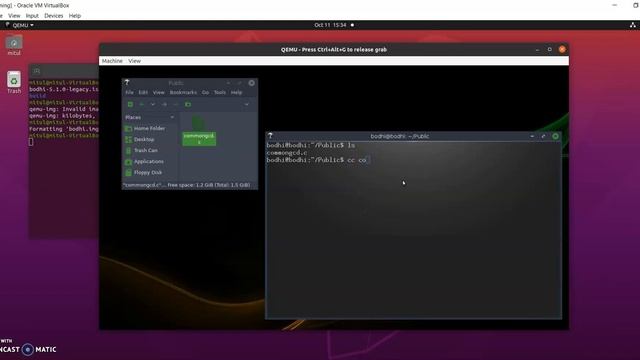The image size is (640, 360).
Task: Open the VirtualBox Help menu
Action: point(75,16)
